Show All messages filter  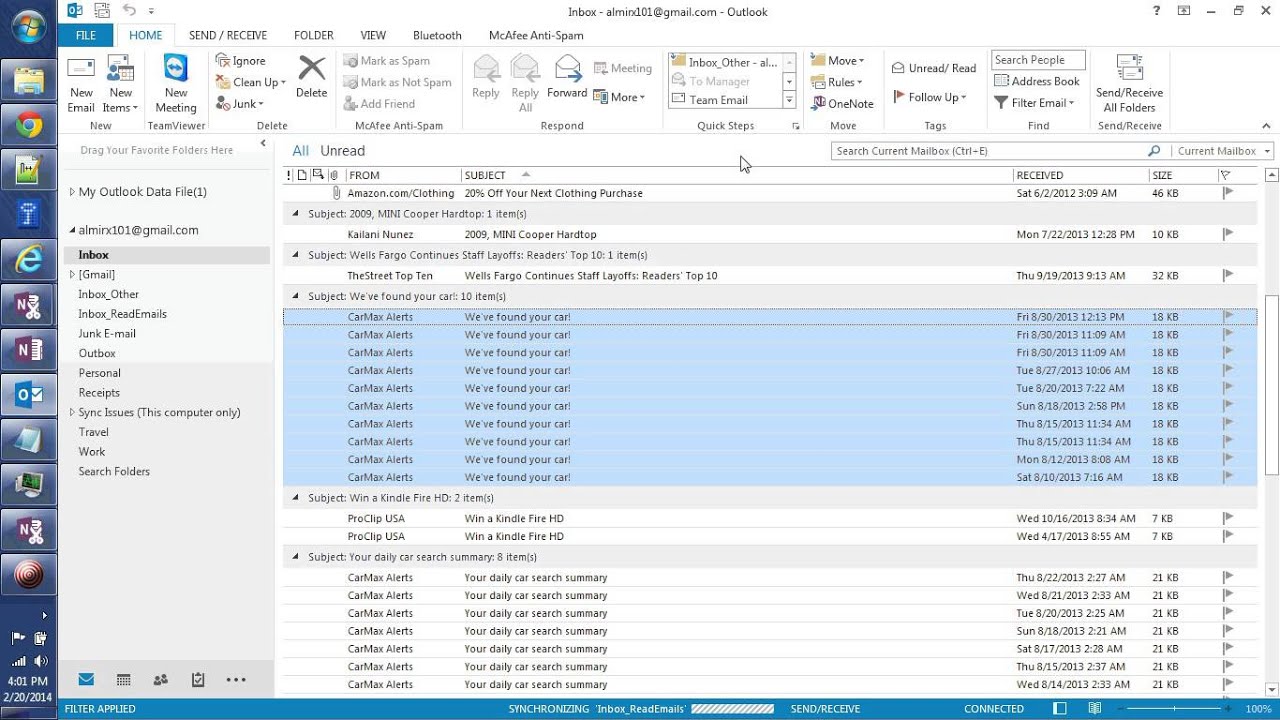click(300, 151)
